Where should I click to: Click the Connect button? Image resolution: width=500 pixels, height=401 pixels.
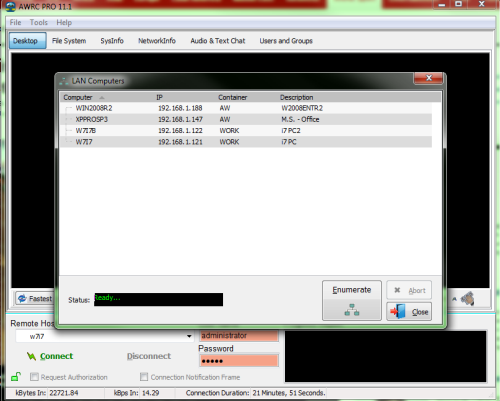click(50, 356)
